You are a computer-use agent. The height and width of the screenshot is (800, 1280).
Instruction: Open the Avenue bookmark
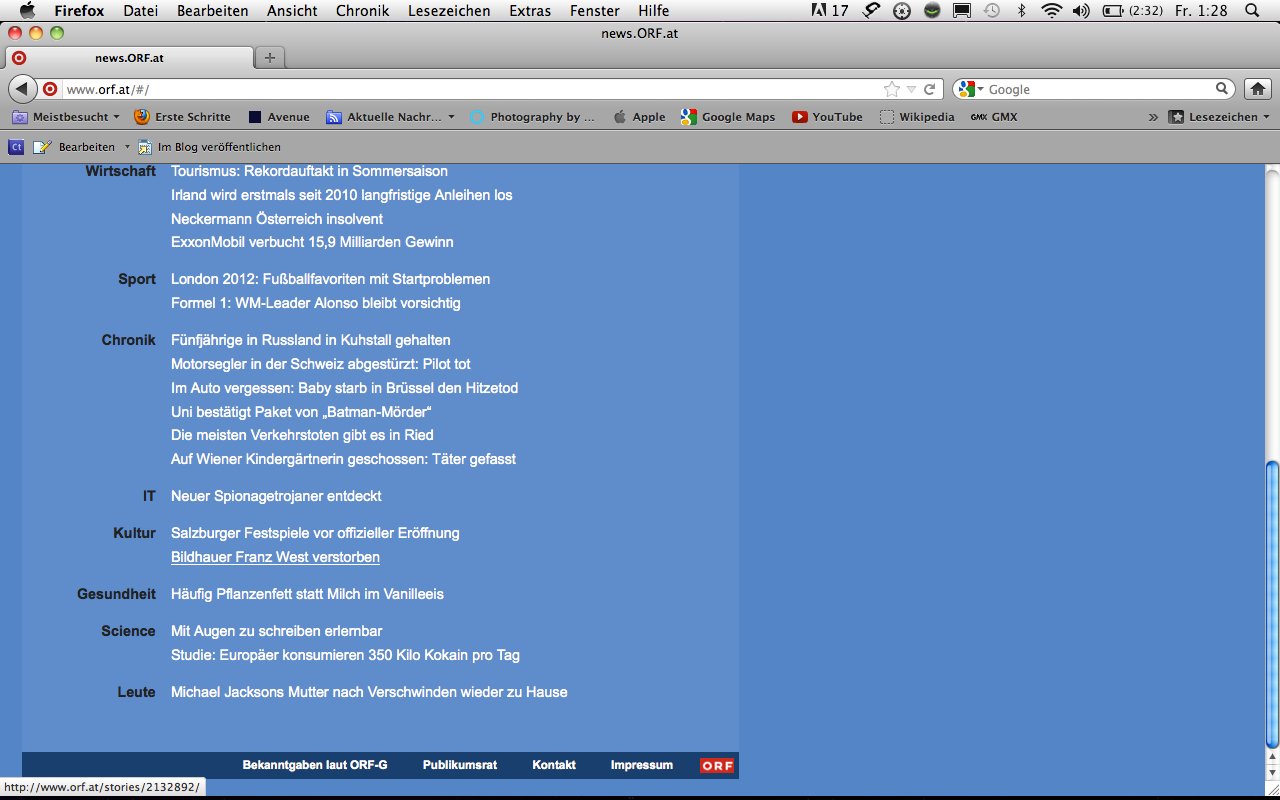pos(279,117)
